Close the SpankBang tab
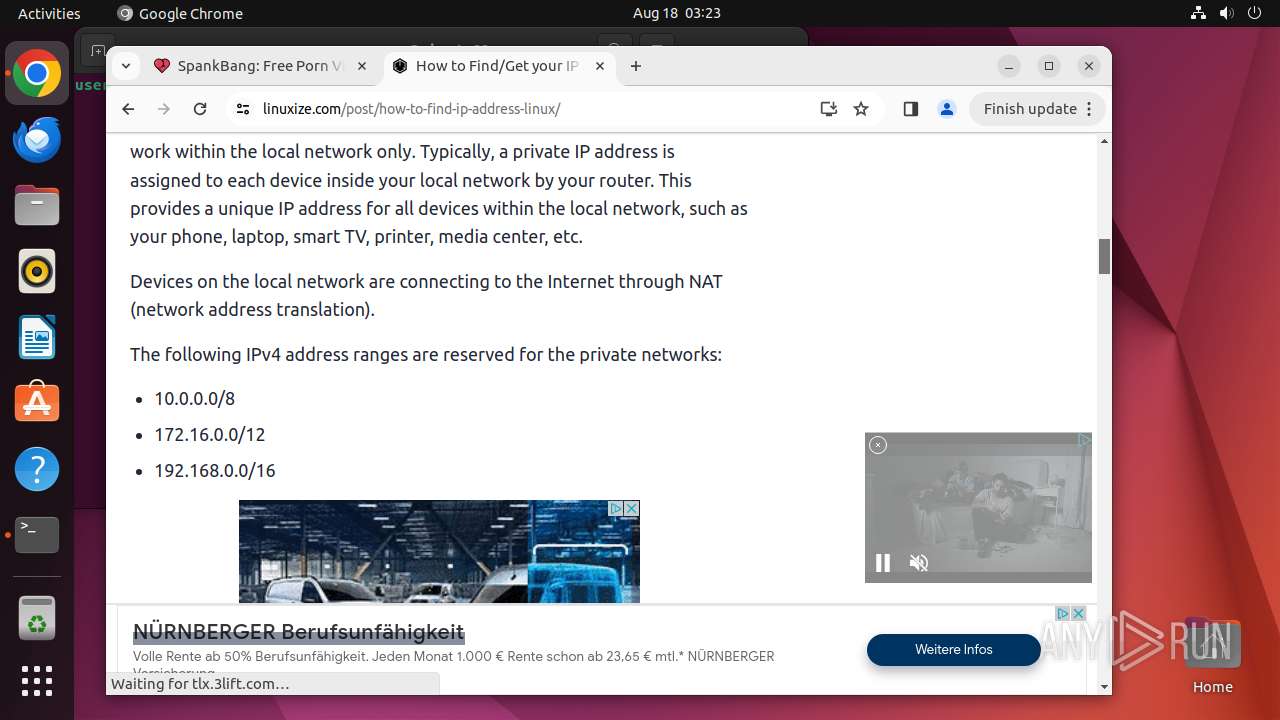 (362, 66)
